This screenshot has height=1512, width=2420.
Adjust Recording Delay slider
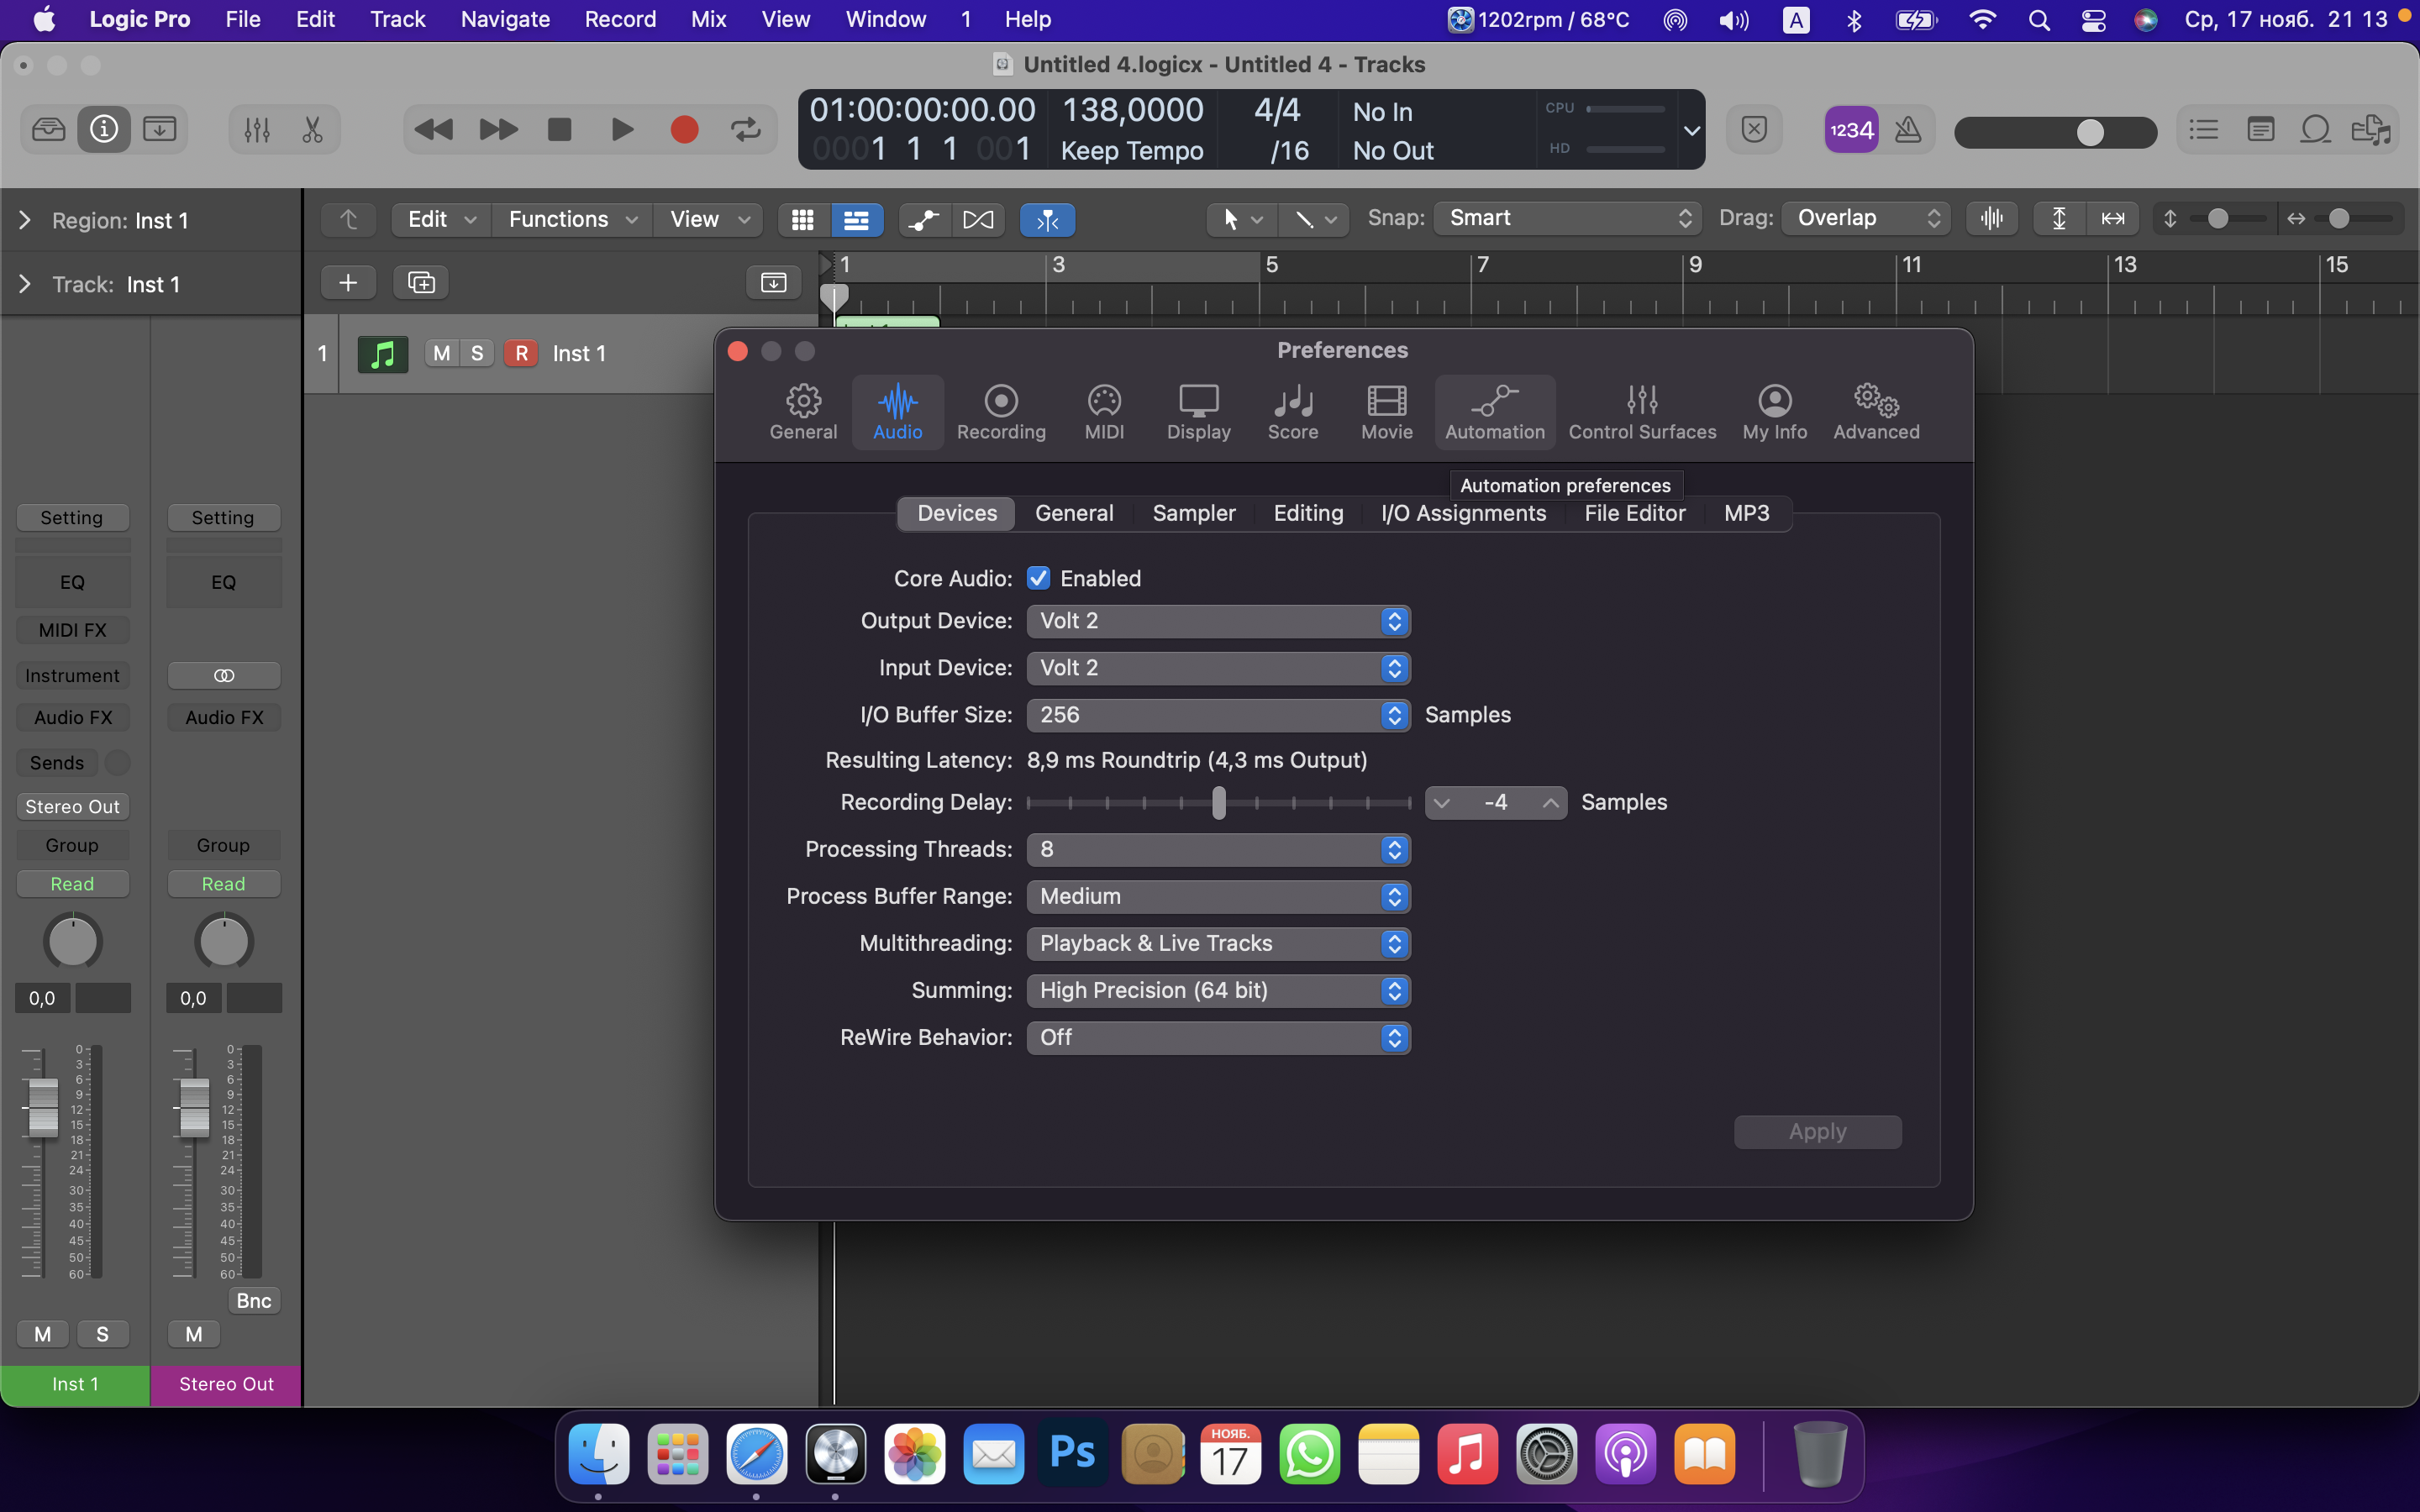tap(1218, 802)
